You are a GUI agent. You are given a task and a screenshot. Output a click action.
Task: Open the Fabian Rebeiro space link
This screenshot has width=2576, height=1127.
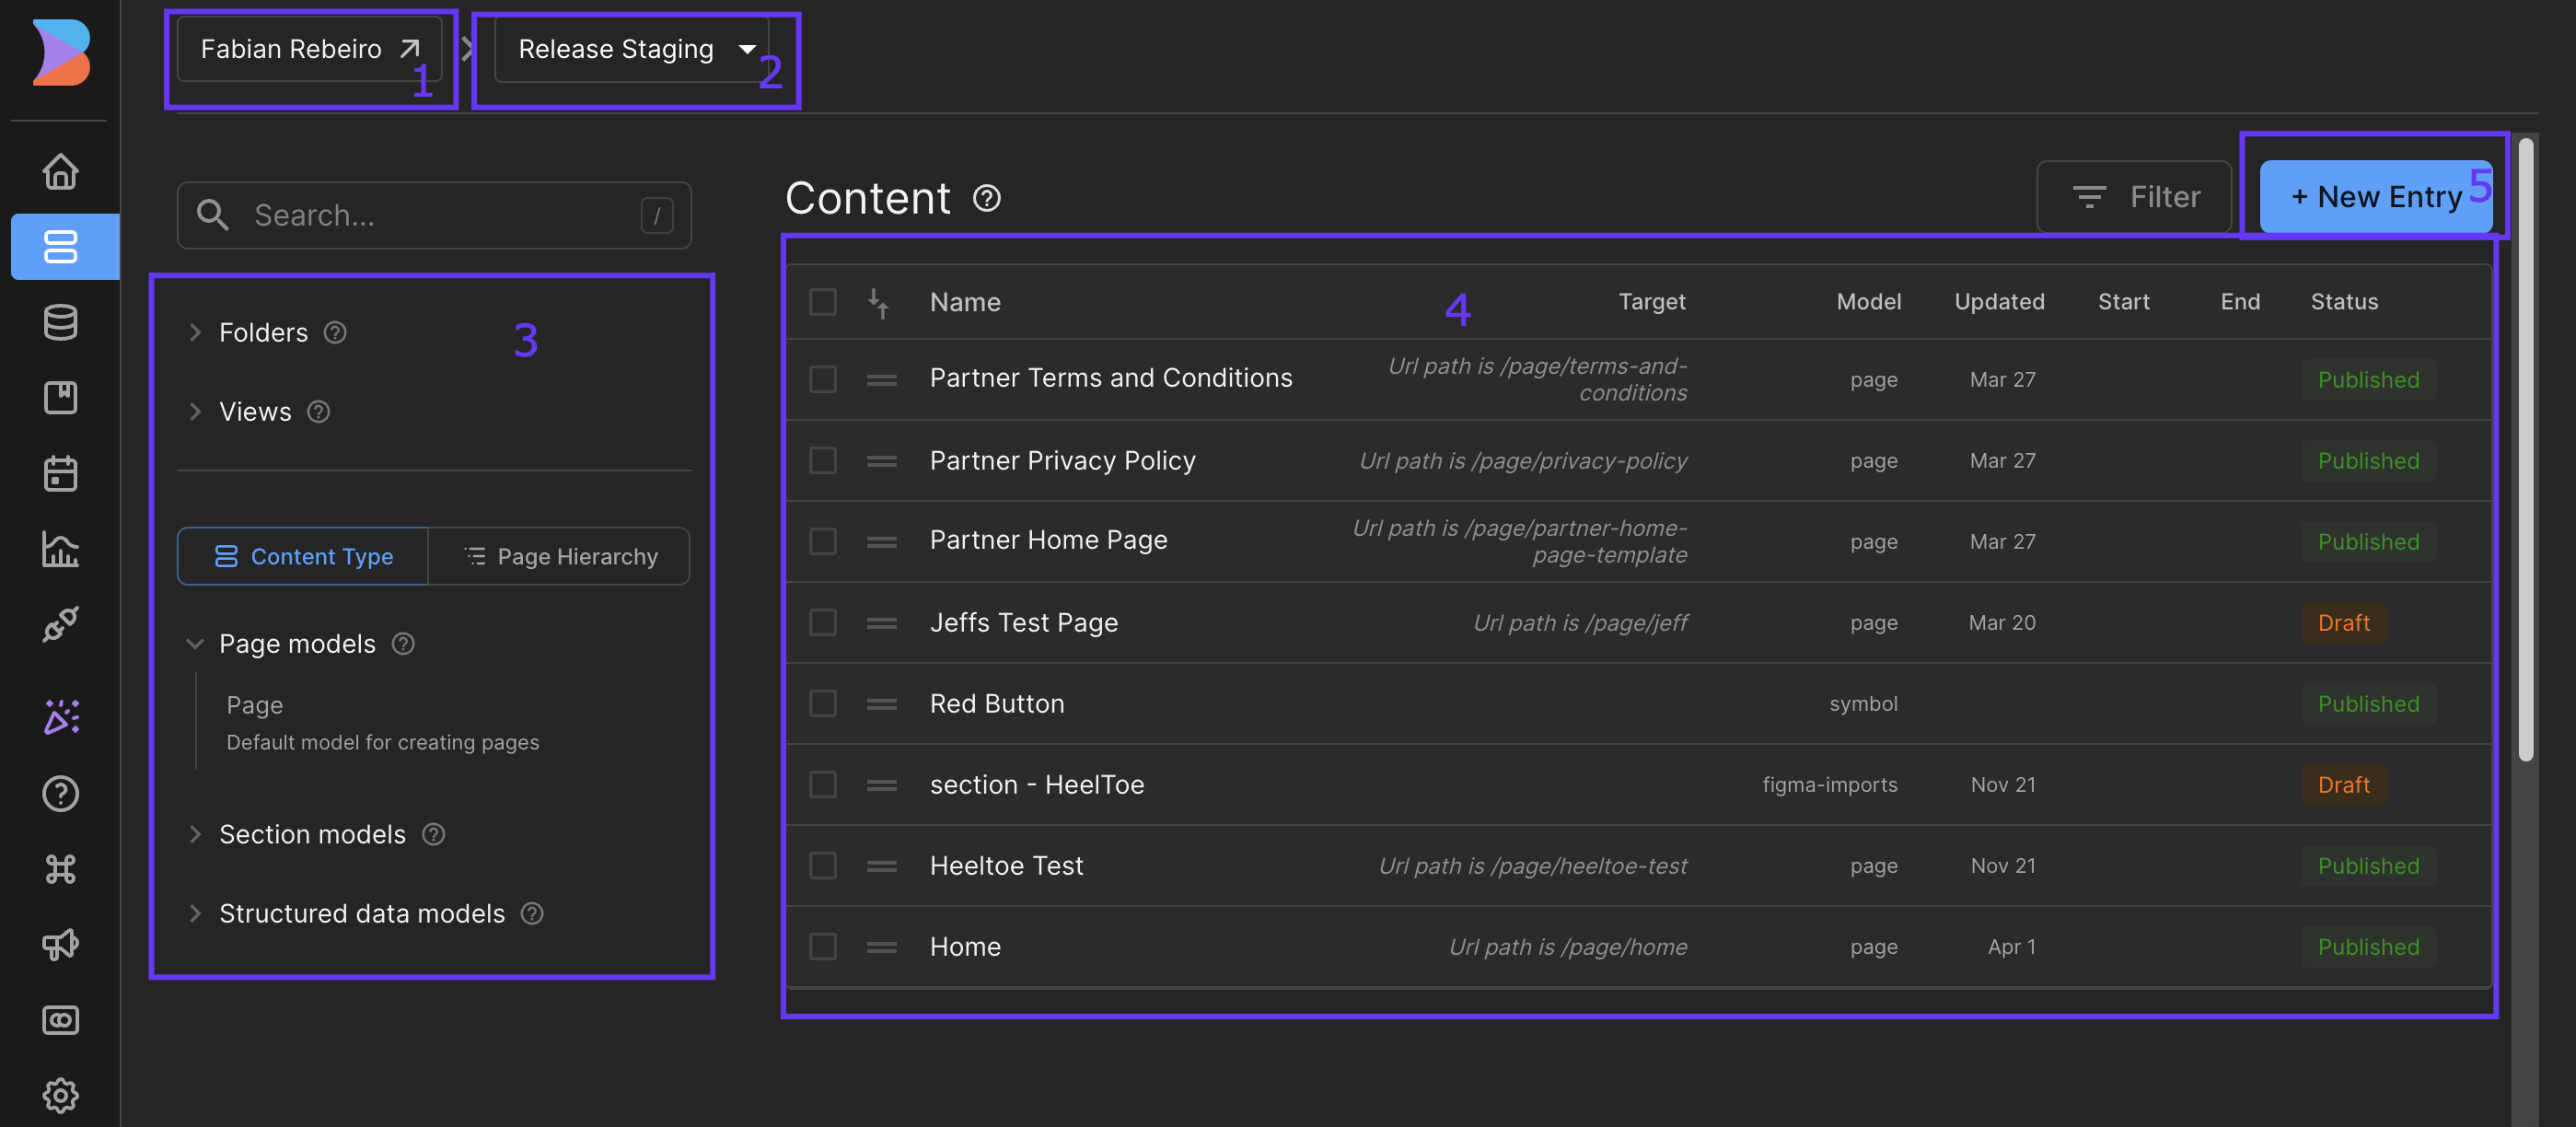coord(309,49)
